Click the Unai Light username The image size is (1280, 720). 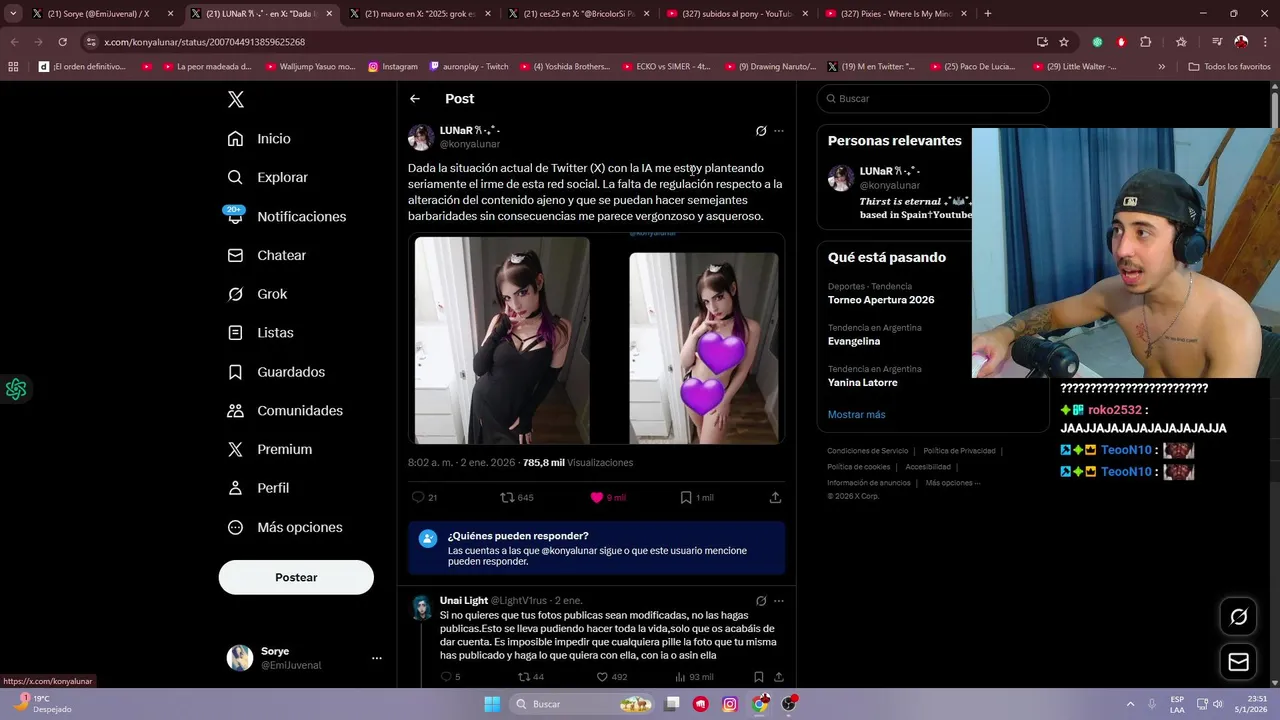point(464,601)
